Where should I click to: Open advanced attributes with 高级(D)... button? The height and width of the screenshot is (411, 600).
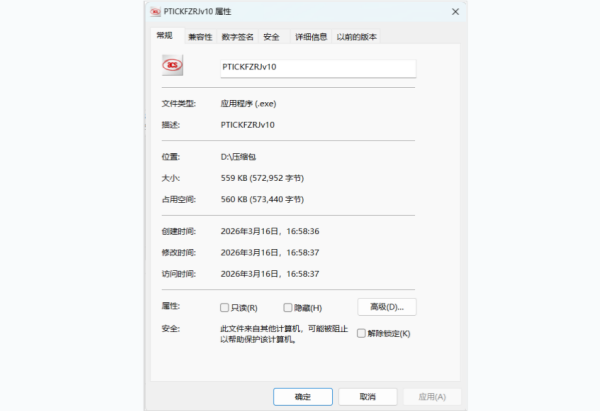point(386,307)
